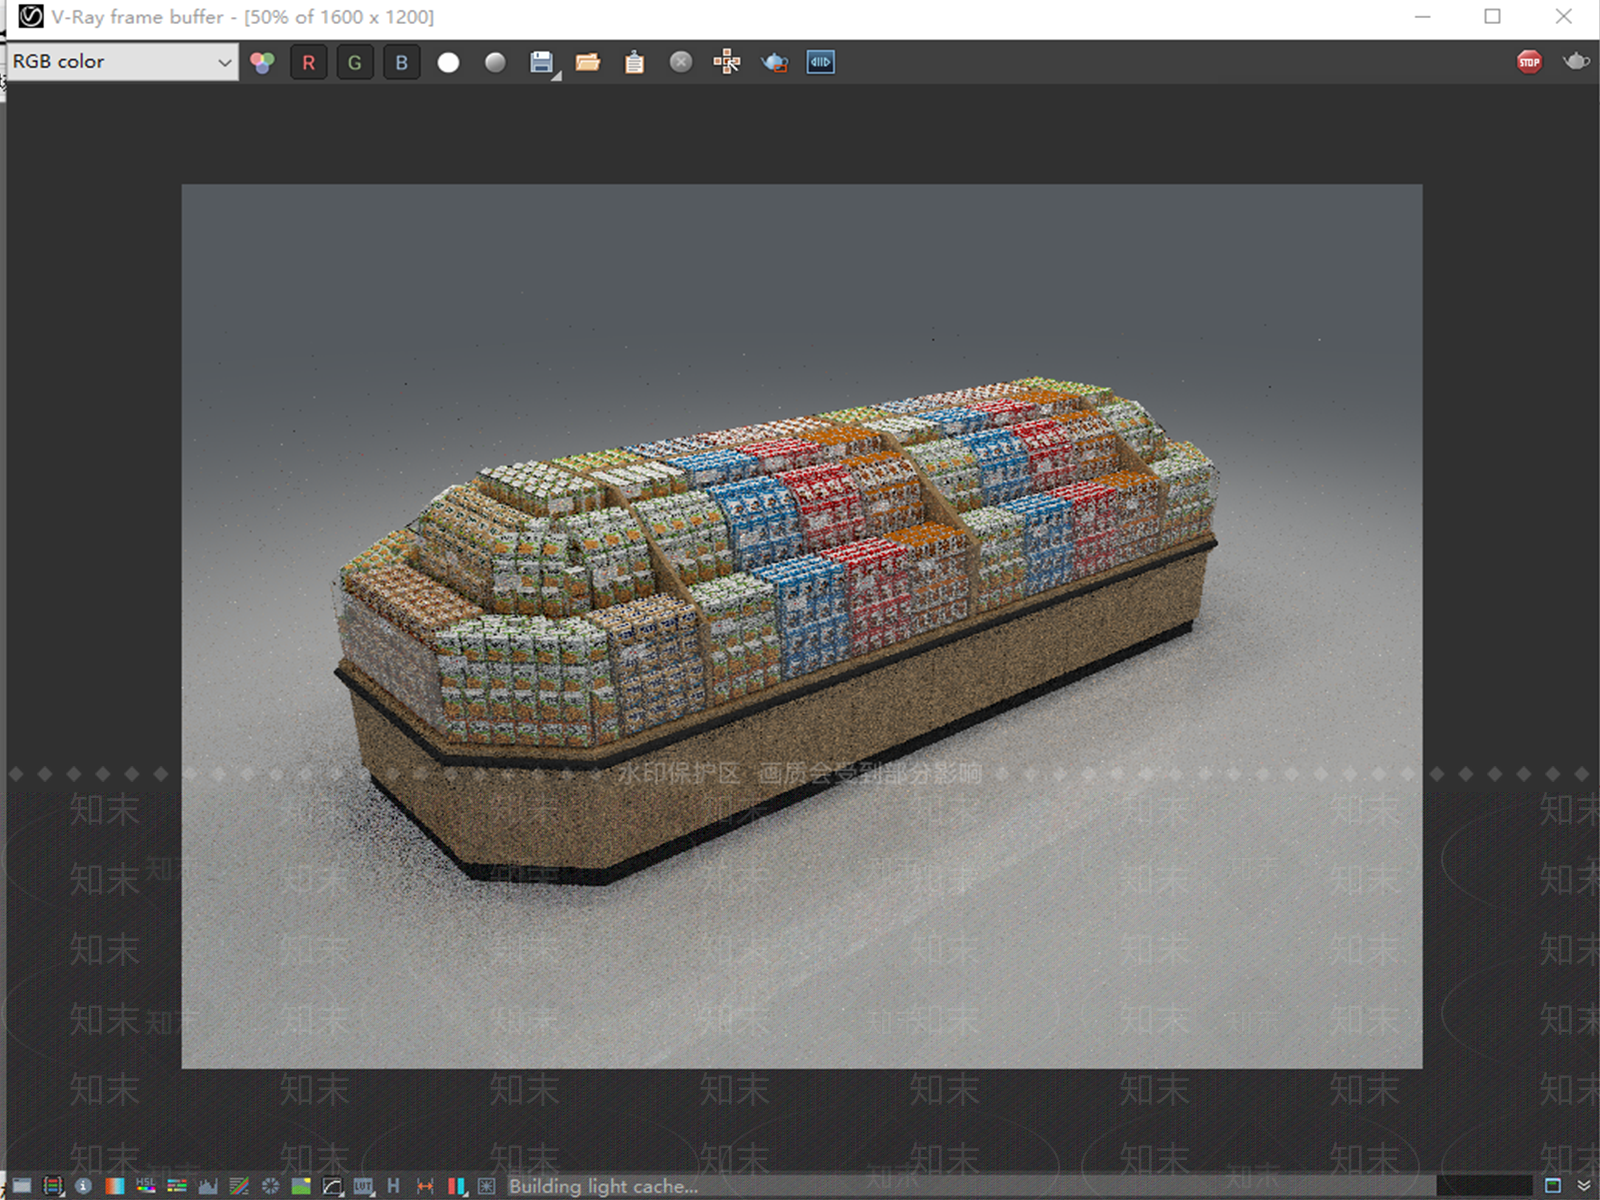The height and width of the screenshot is (1200, 1600).
Task: Toggle status bar dock icon
Action: coord(1553,1186)
